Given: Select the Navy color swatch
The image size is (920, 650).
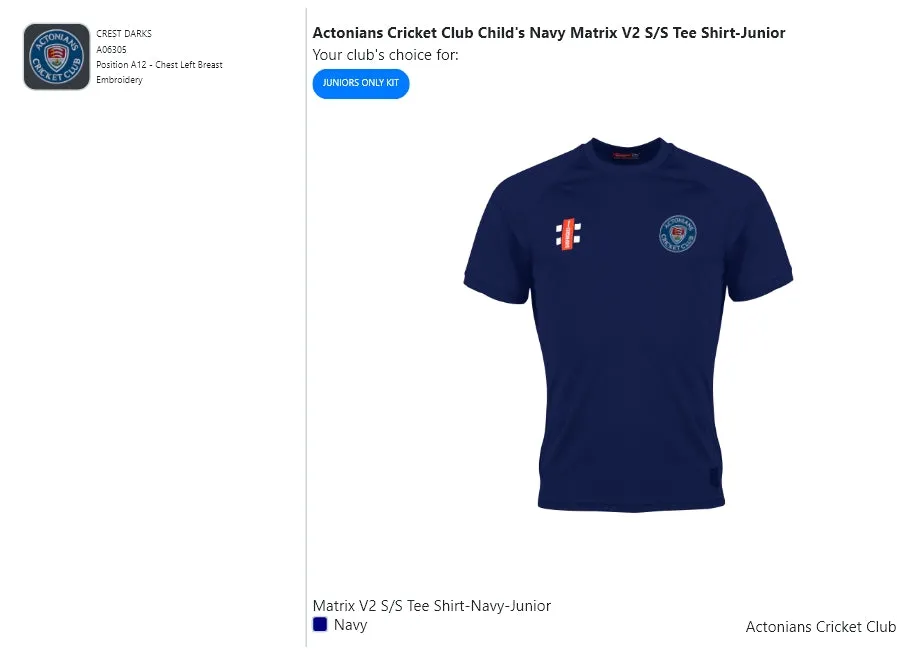Looking at the screenshot, I should pos(320,624).
